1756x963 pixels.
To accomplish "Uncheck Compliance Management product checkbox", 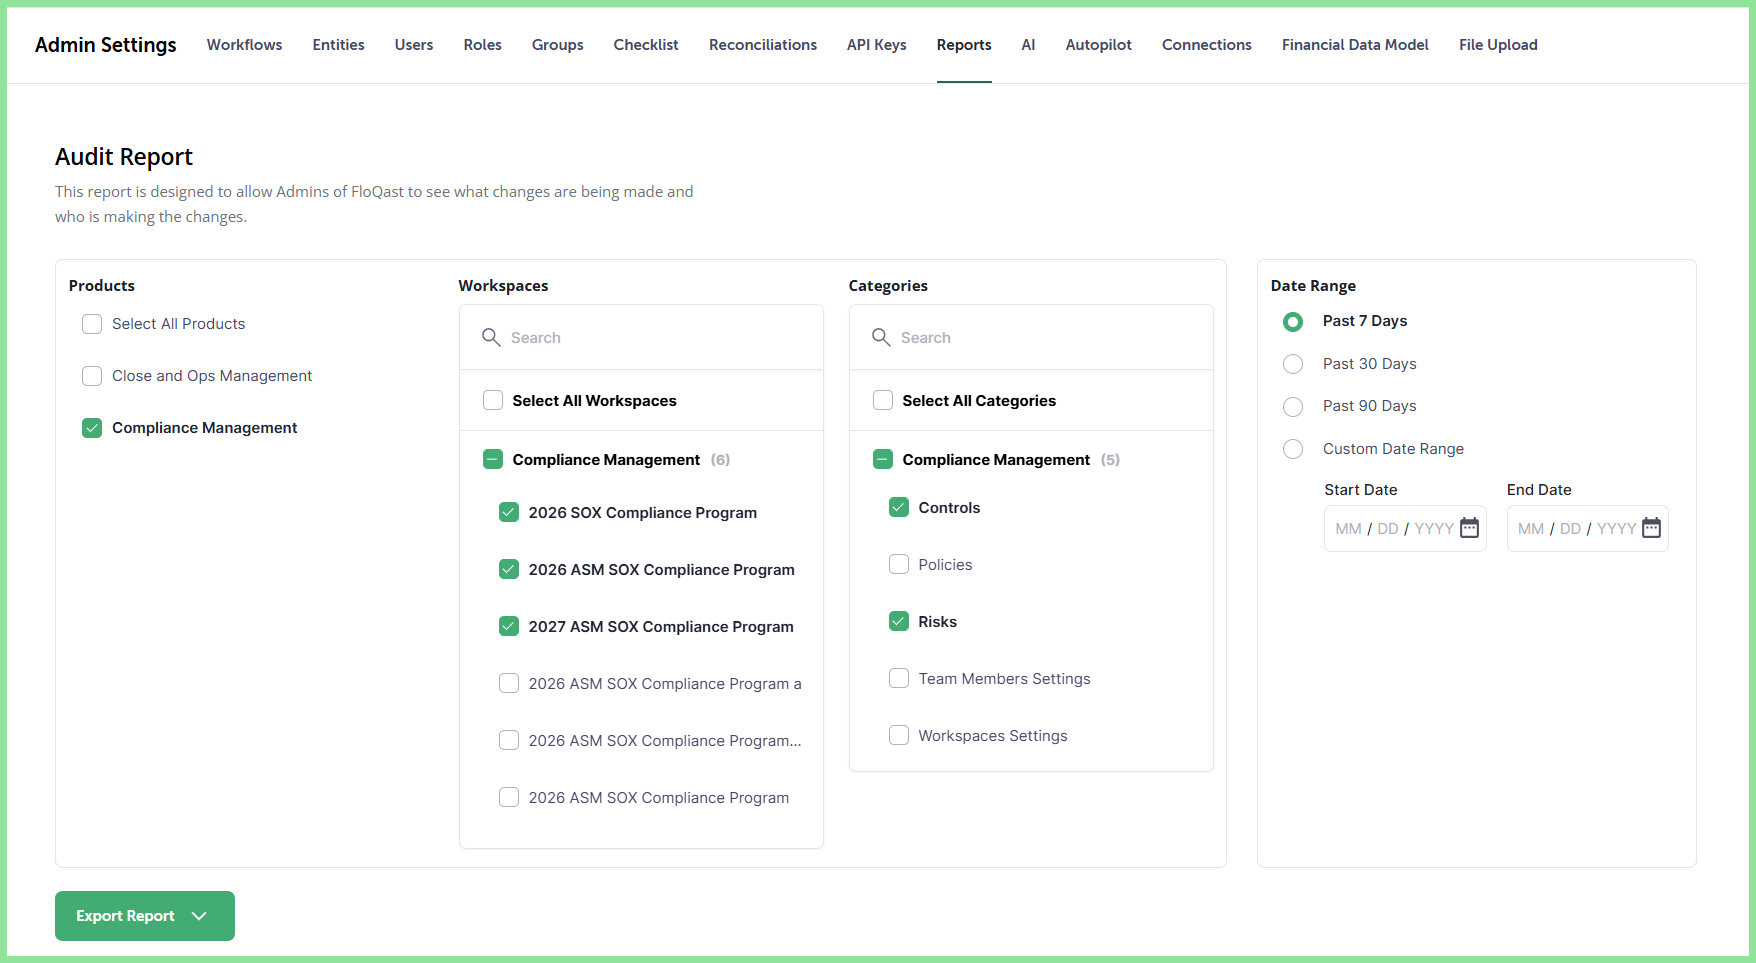I will coord(92,428).
